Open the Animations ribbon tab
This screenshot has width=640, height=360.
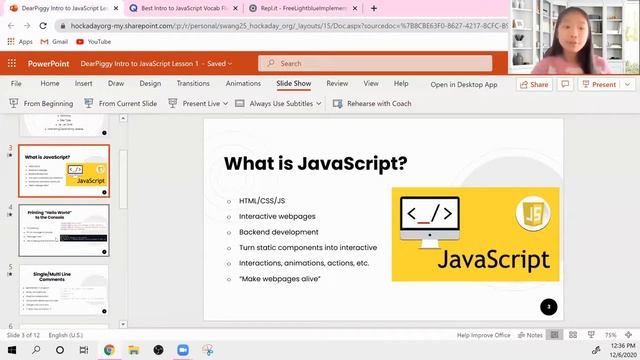coord(243,84)
